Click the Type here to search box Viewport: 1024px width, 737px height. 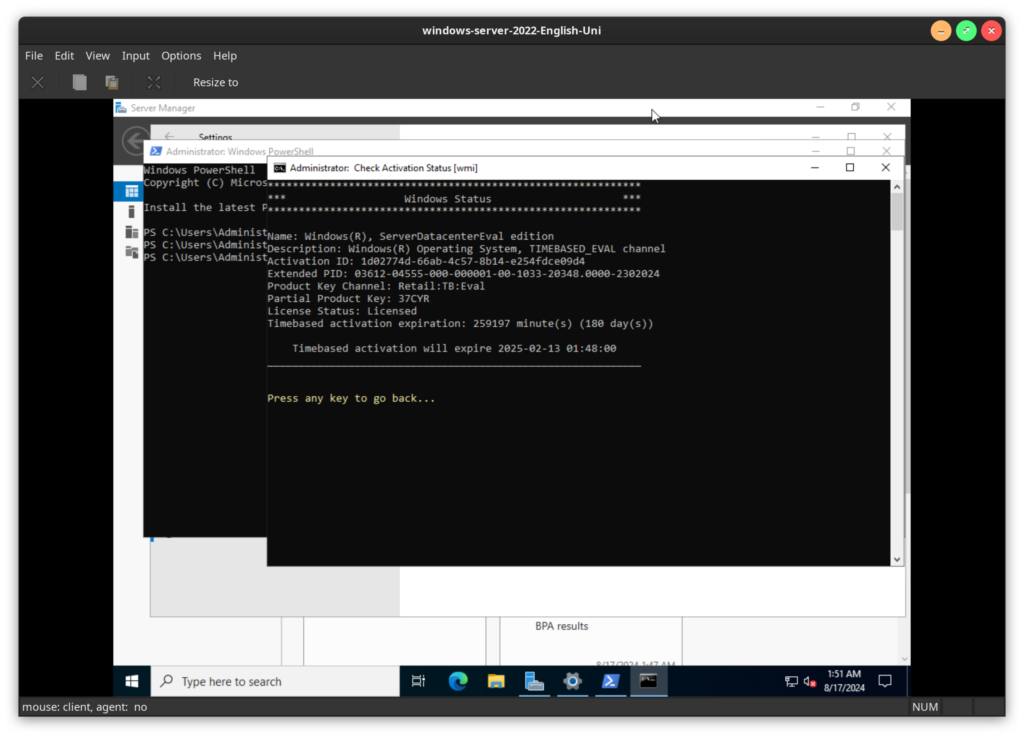click(x=275, y=682)
